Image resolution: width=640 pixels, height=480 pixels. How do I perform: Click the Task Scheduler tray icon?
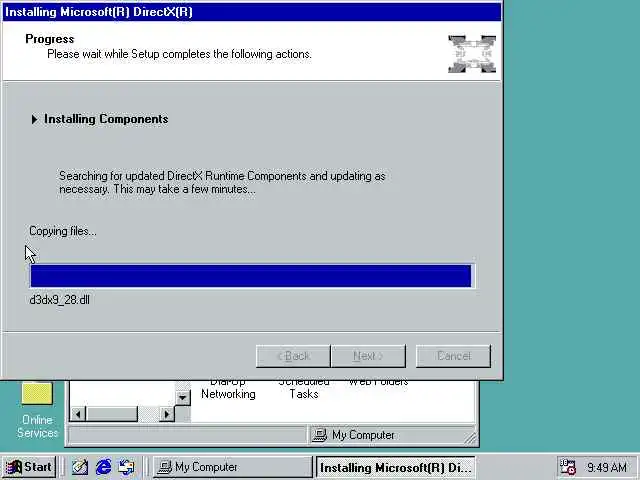pyautogui.click(x=567, y=467)
